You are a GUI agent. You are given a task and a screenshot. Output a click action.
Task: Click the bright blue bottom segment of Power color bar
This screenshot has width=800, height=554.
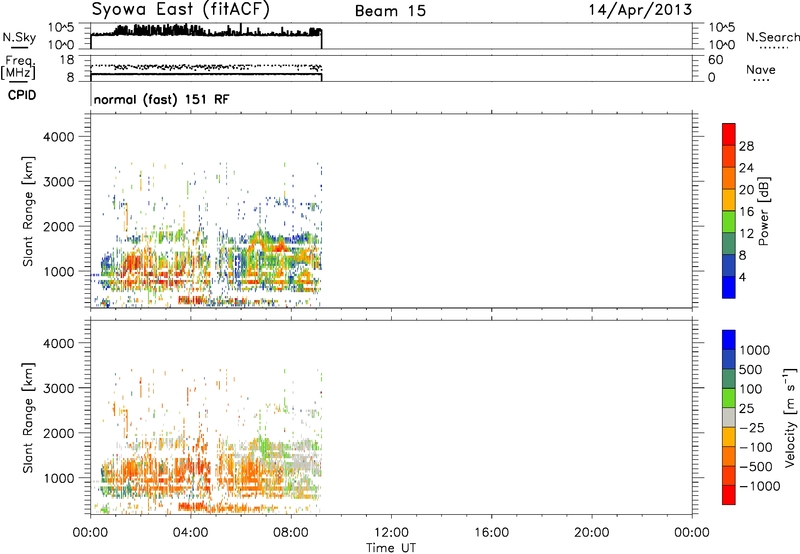tap(729, 287)
